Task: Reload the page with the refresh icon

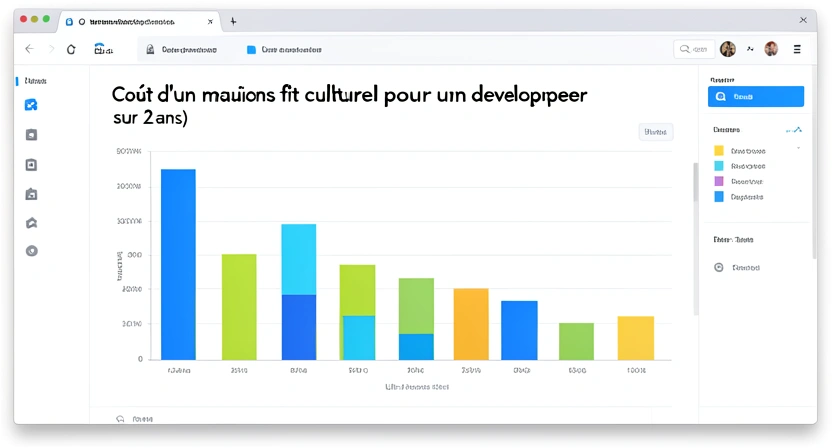Action: (x=71, y=49)
